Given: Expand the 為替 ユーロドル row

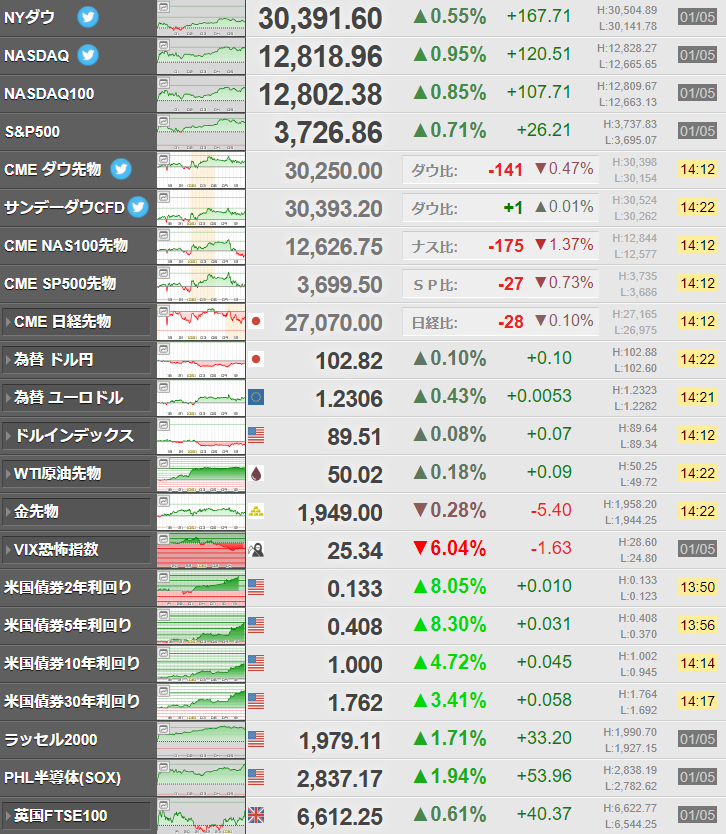Looking at the screenshot, I should (x=77, y=398).
